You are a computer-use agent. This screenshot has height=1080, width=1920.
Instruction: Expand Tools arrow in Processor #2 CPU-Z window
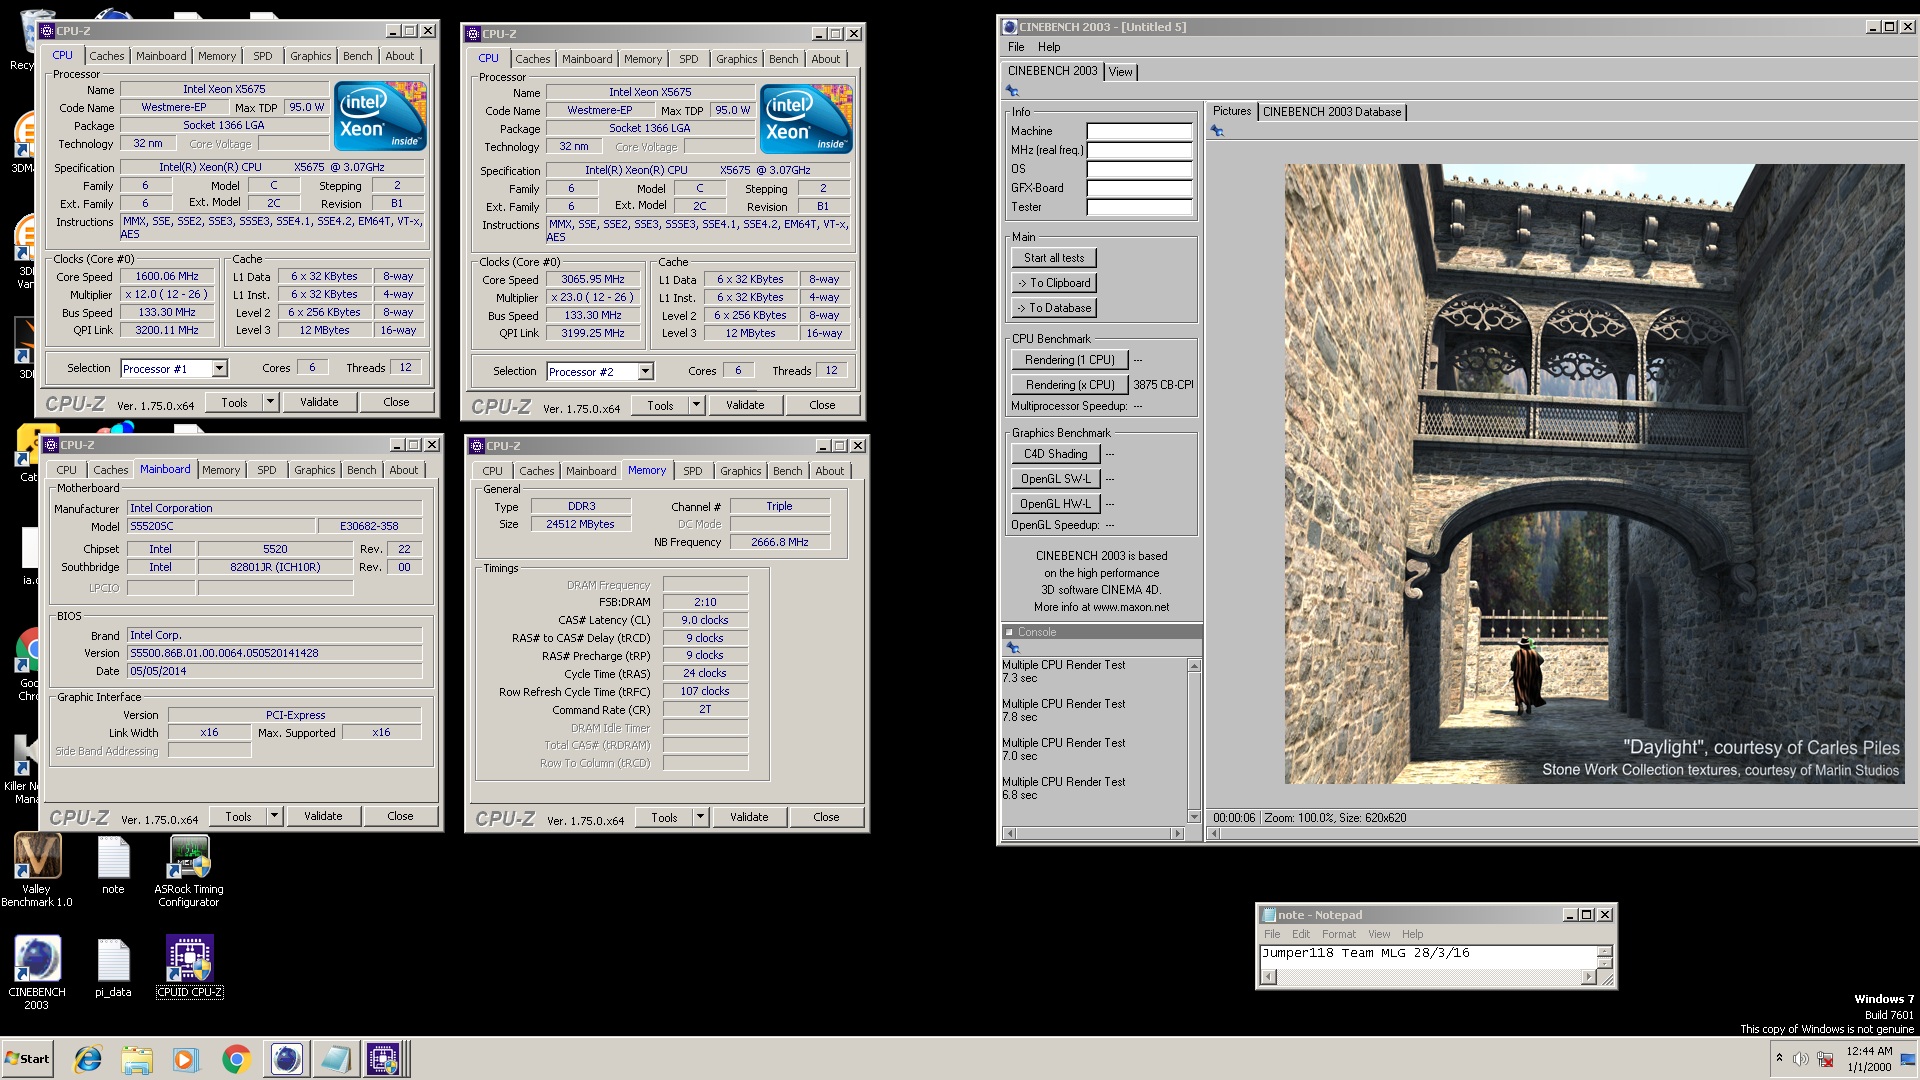pos(696,405)
